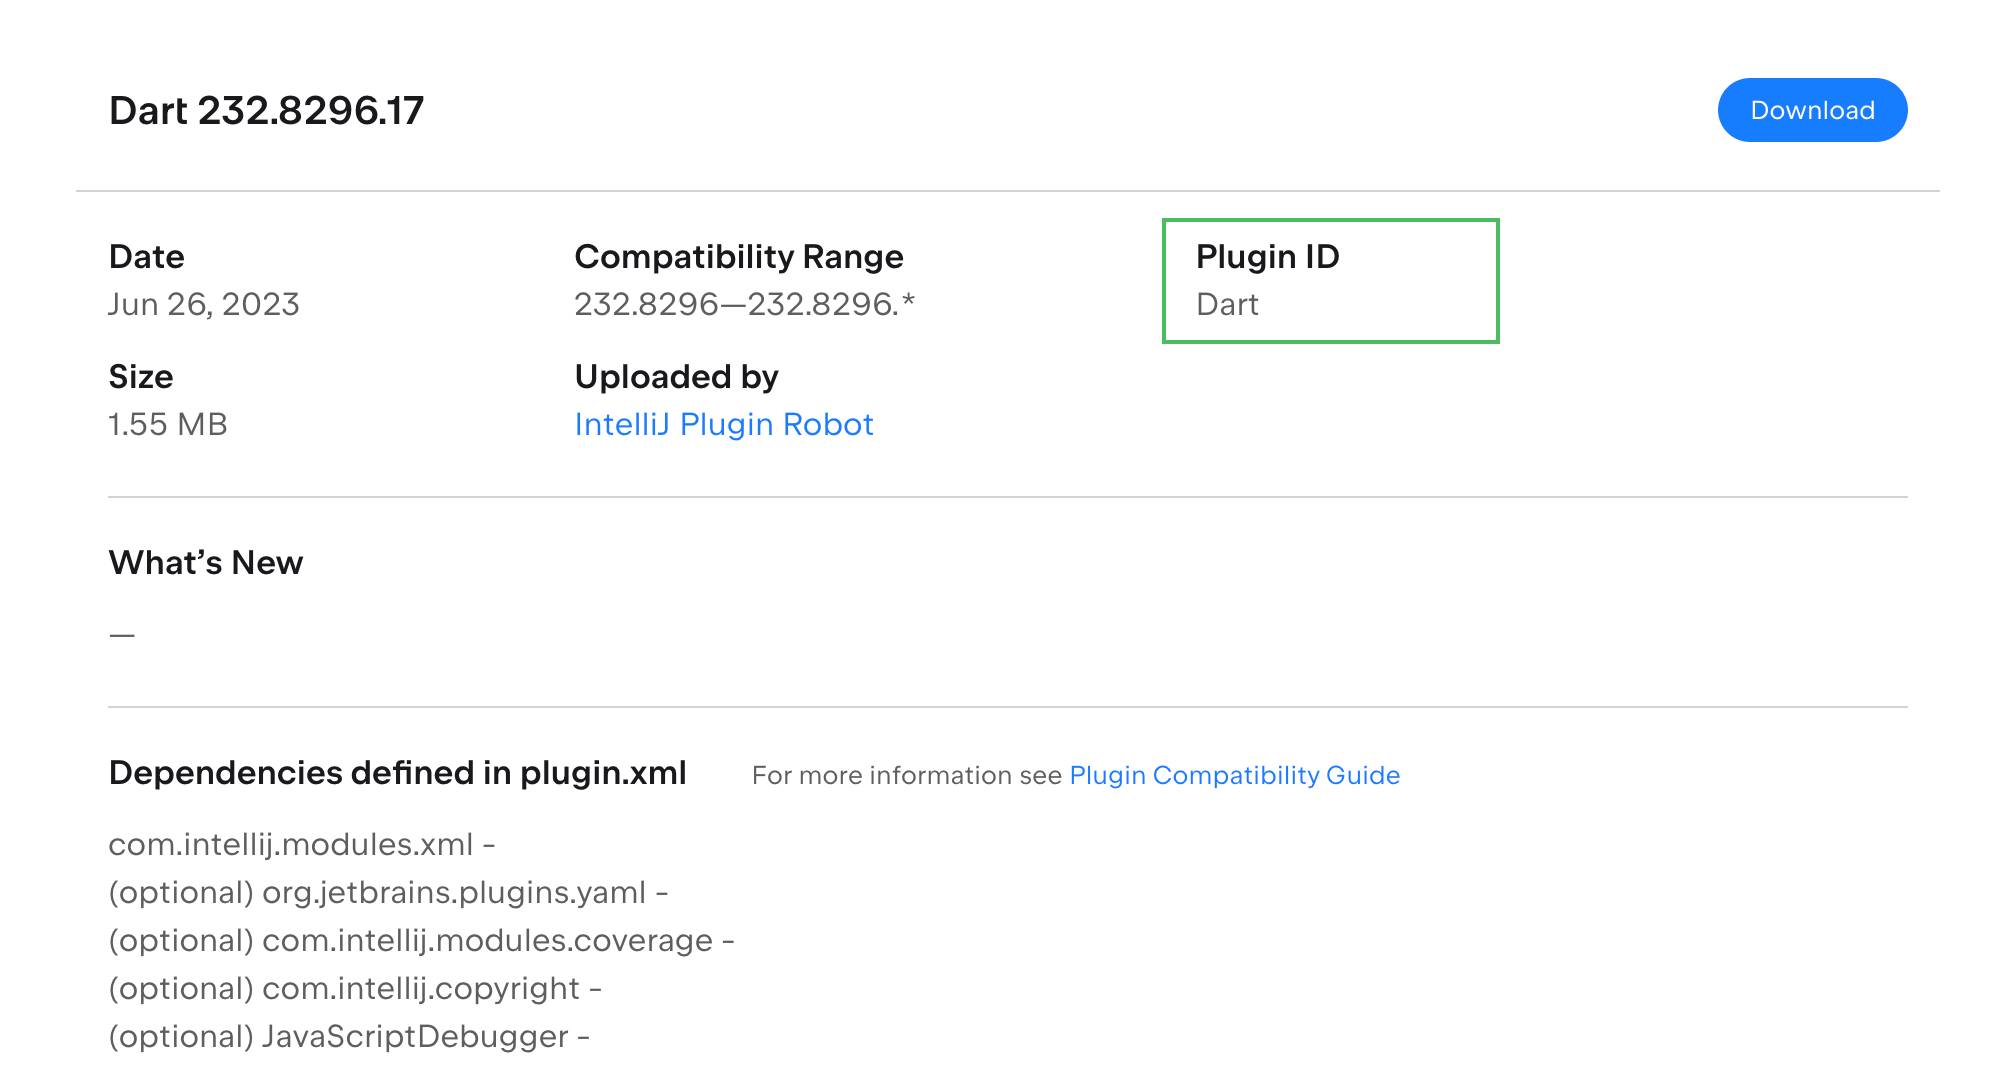The width and height of the screenshot is (2014, 1086).
Task: Open the Plugin Compatibility Guide link
Action: 1235,775
